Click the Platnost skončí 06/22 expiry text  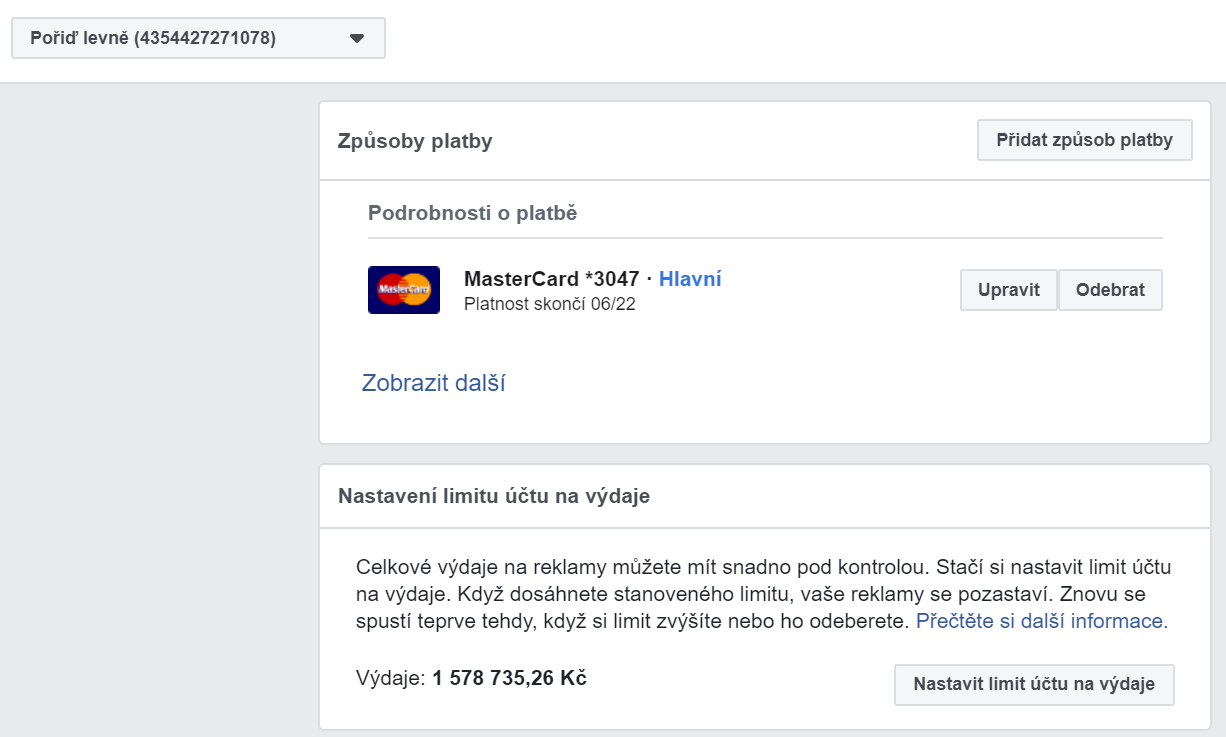[x=550, y=304]
